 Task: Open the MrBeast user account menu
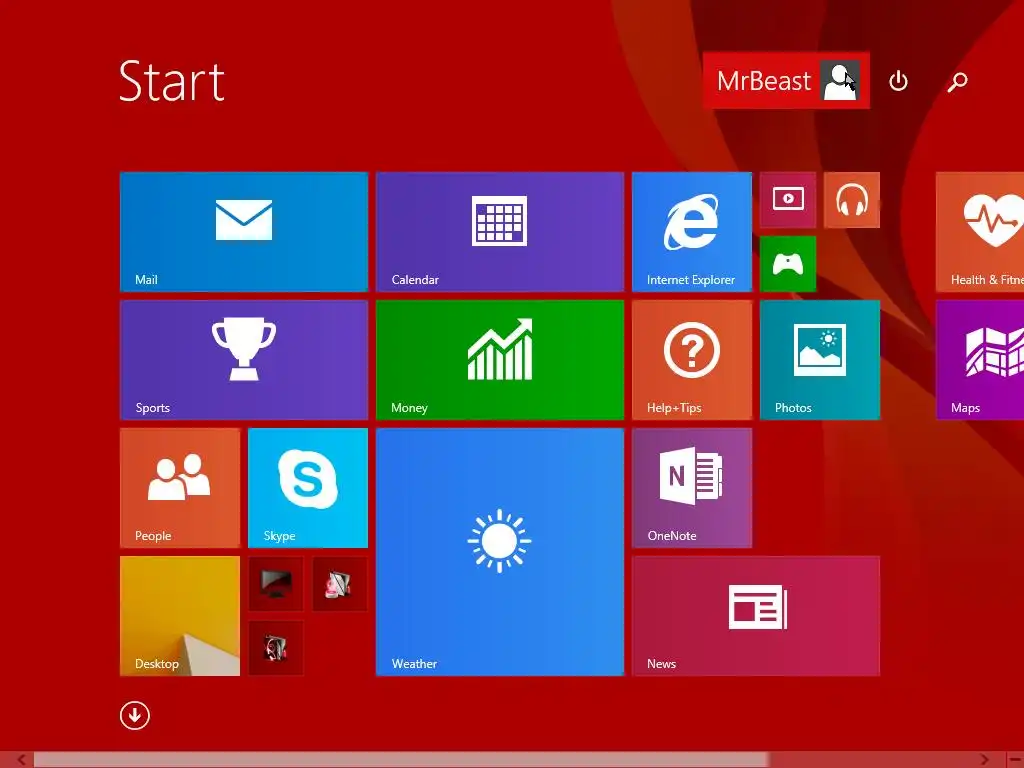click(786, 81)
